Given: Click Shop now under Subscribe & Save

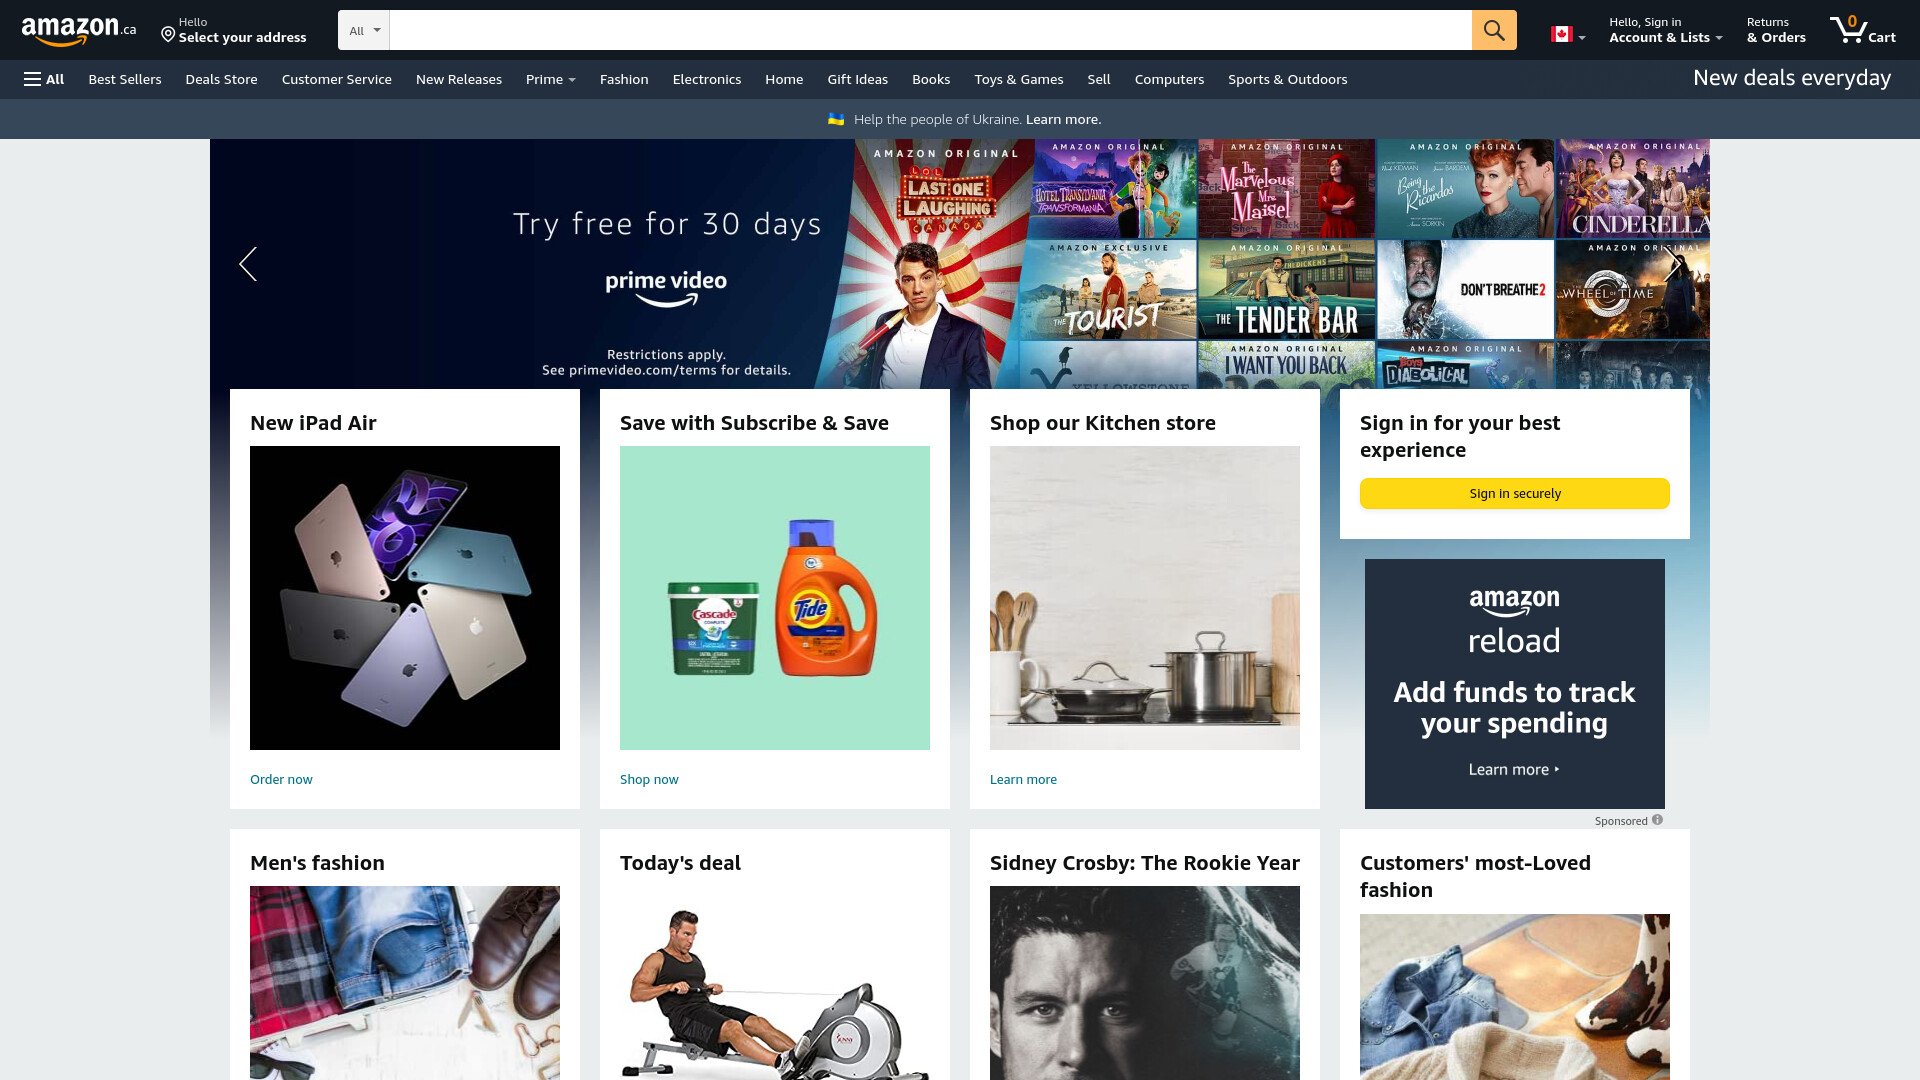Looking at the screenshot, I should (x=649, y=779).
